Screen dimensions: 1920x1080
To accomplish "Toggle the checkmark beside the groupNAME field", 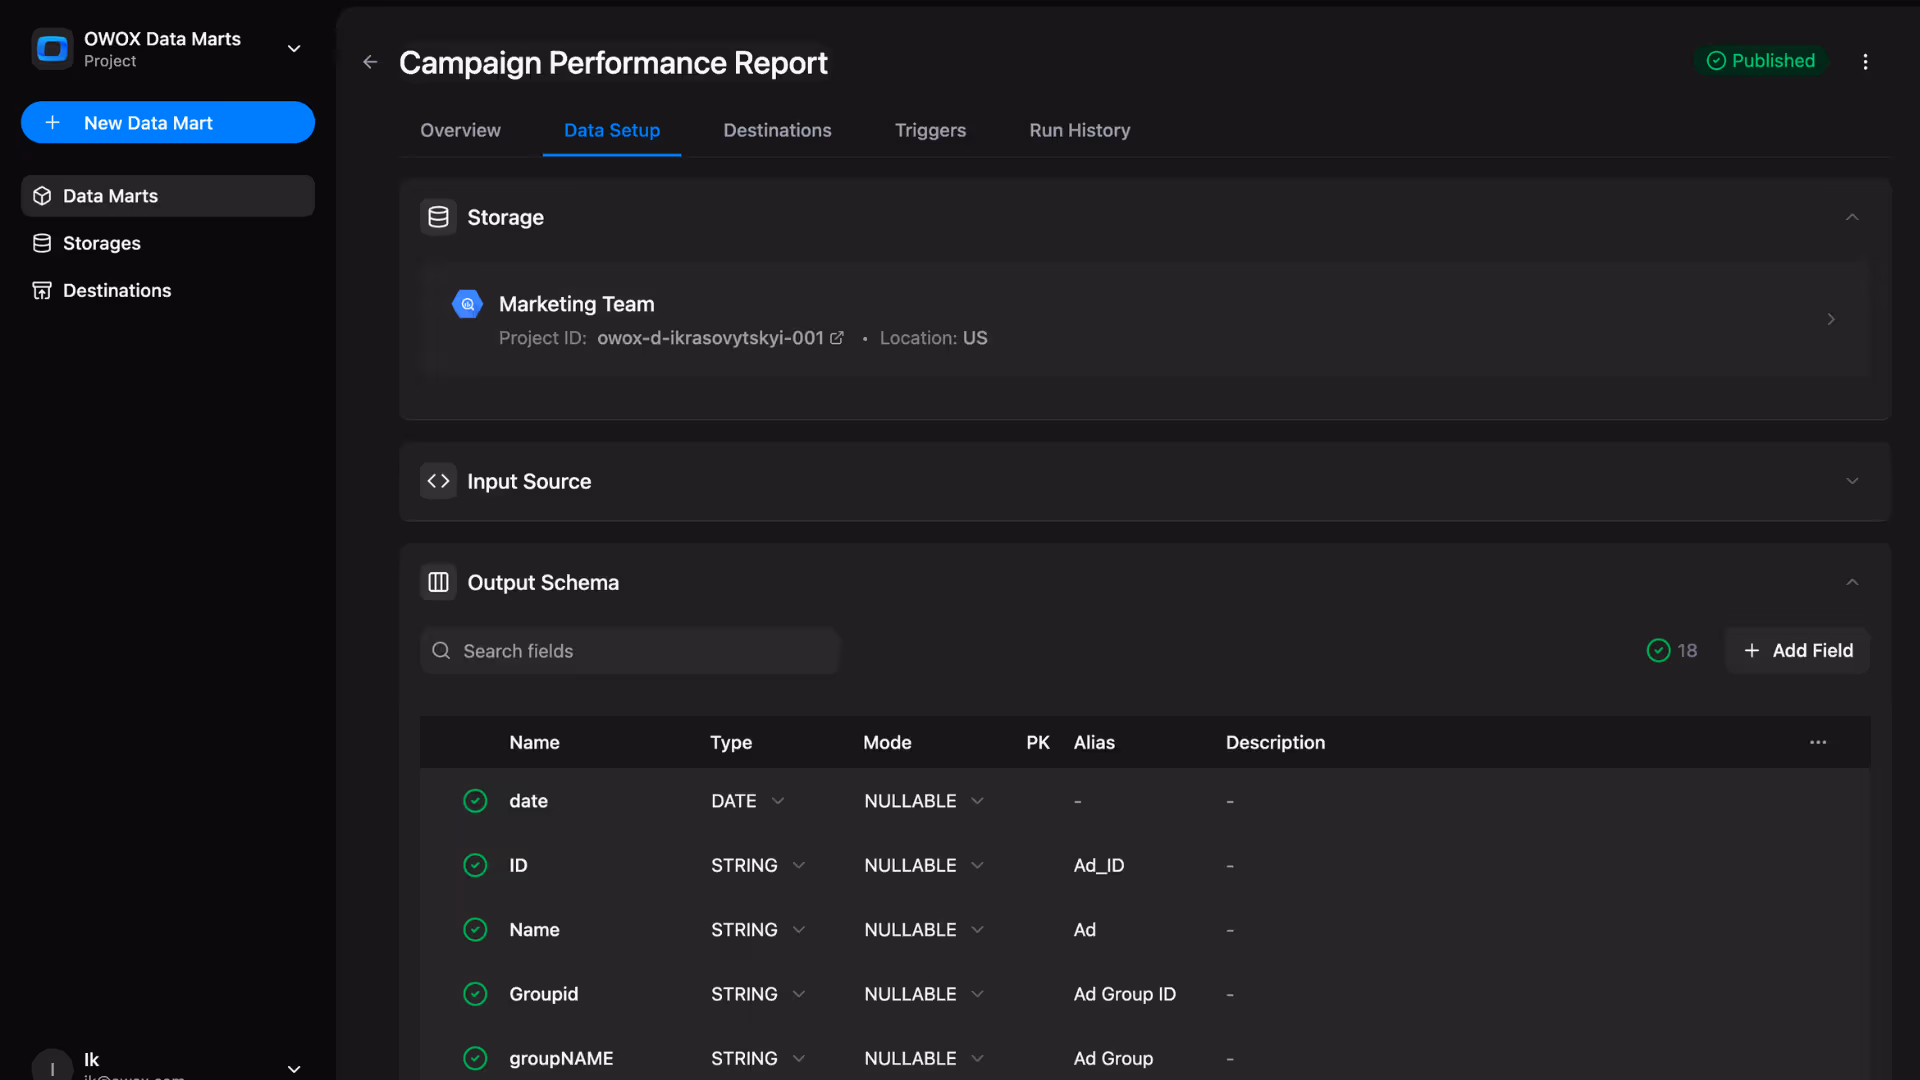I will 475,1058.
